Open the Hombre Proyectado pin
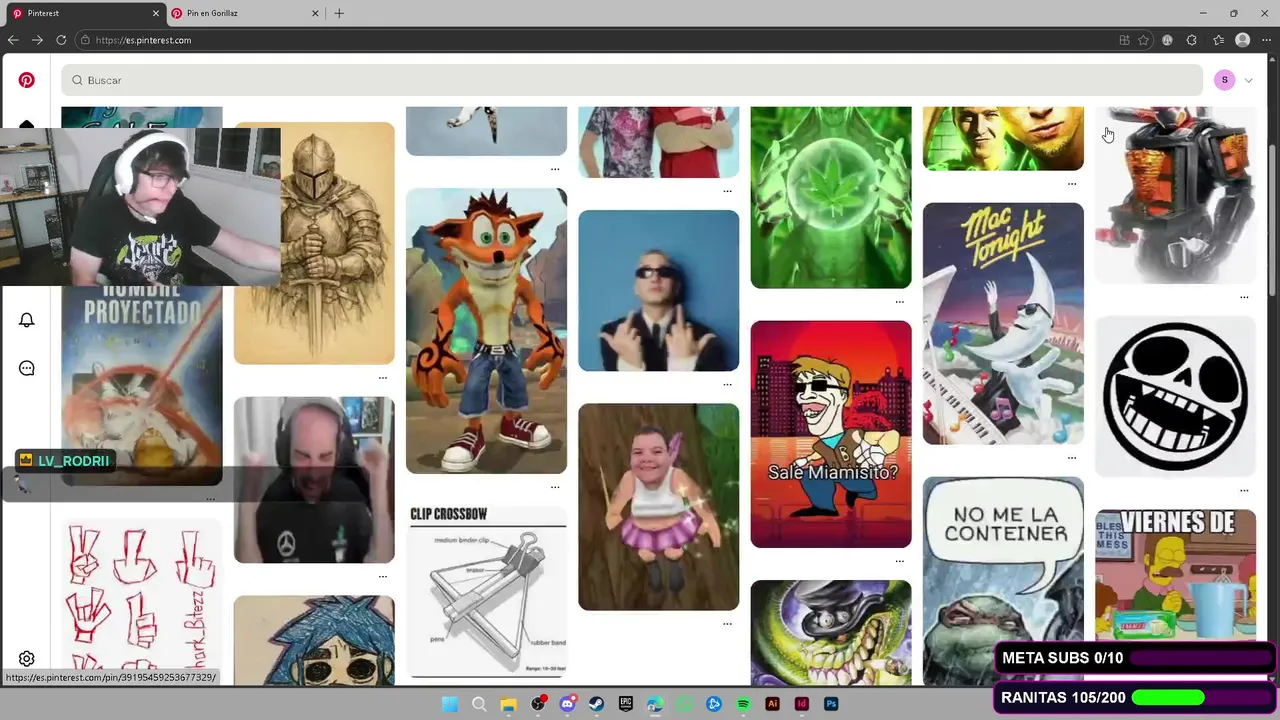The image size is (1280, 720). [141, 385]
